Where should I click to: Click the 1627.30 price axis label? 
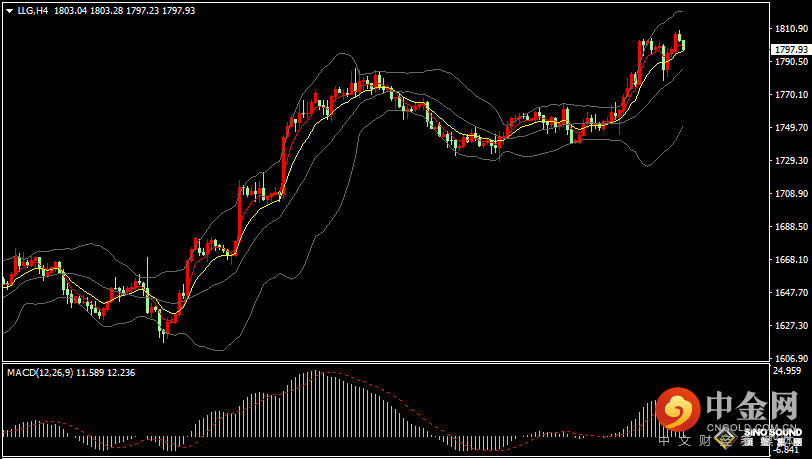(x=790, y=325)
